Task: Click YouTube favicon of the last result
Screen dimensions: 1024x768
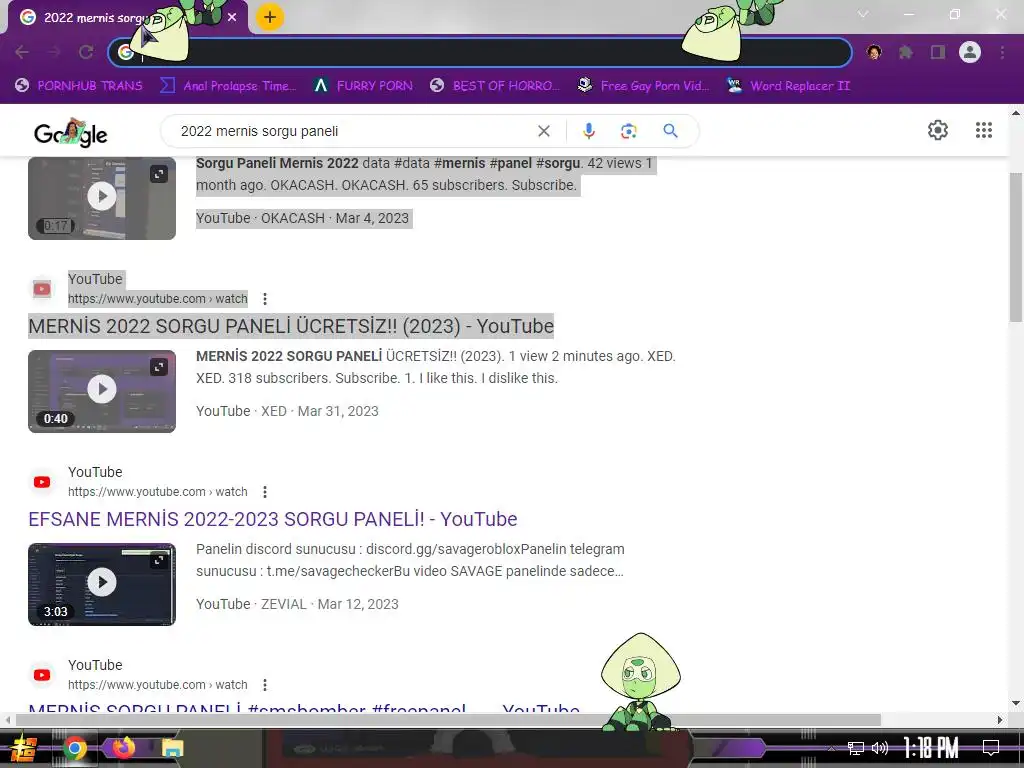Action: (x=42, y=675)
